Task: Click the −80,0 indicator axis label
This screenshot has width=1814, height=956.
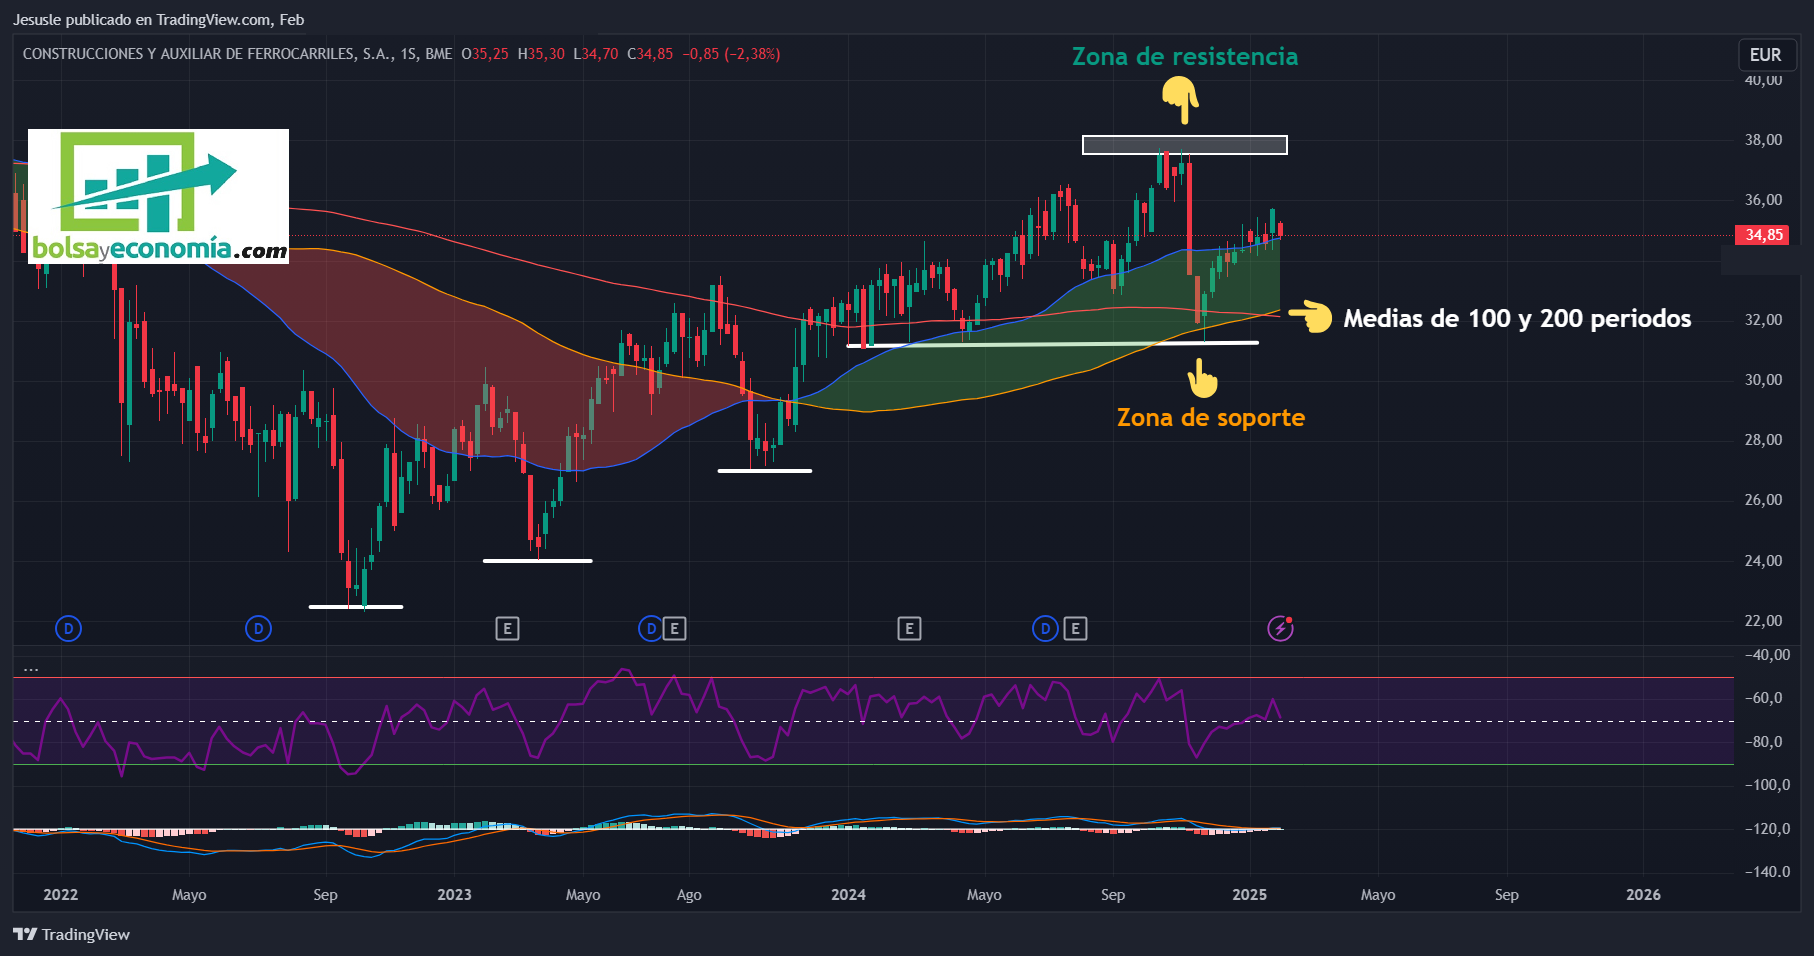Action: (x=1763, y=742)
